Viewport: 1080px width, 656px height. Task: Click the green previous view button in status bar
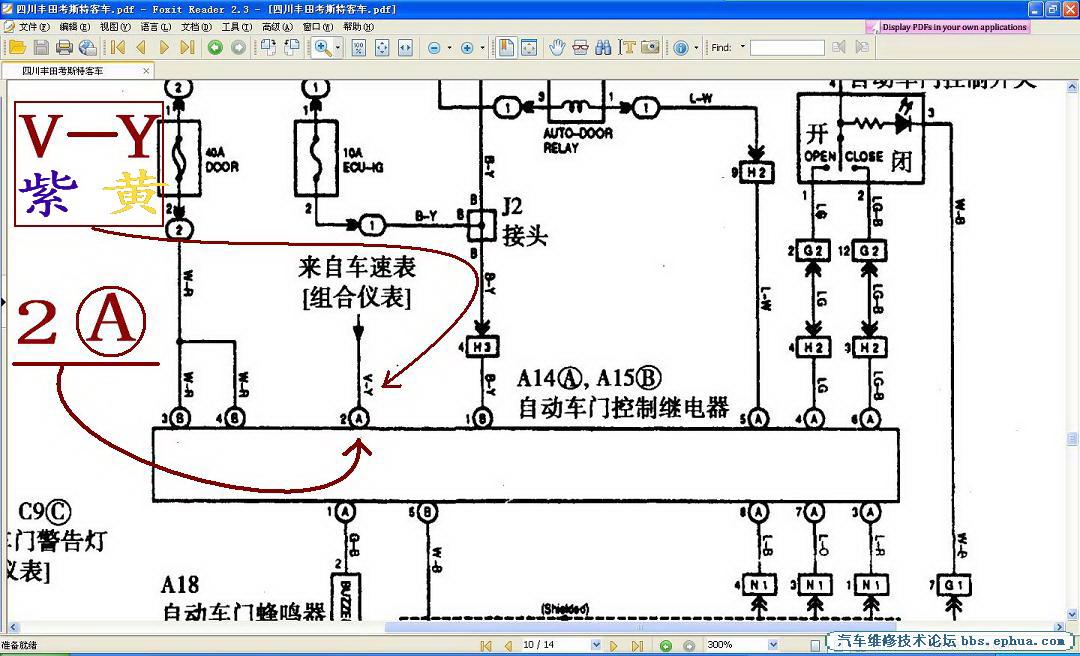tap(666, 646)
